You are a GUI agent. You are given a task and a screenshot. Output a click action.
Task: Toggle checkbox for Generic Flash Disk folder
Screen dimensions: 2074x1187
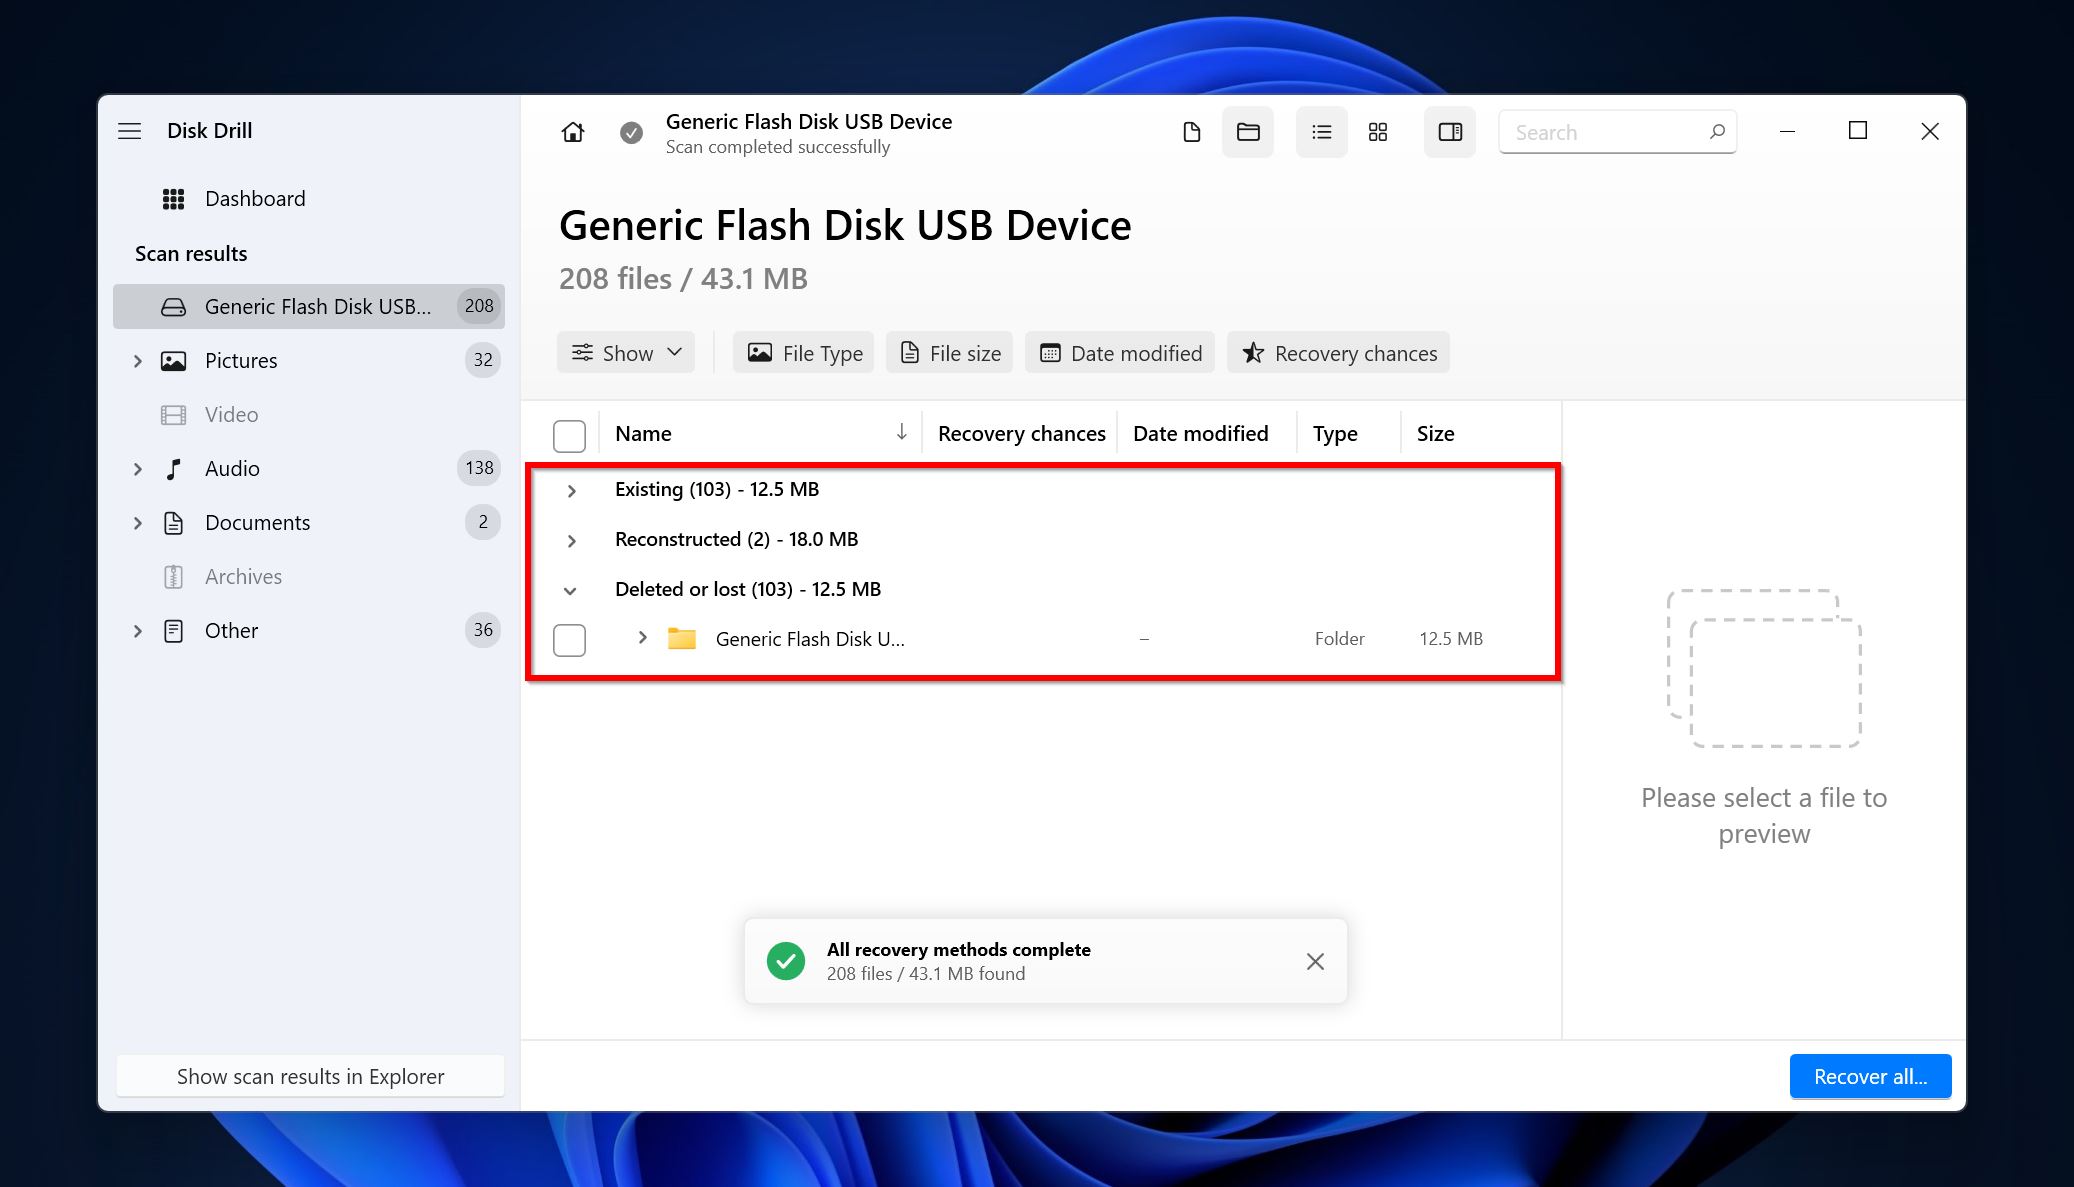pyautogui.click(x=568, y=638)
